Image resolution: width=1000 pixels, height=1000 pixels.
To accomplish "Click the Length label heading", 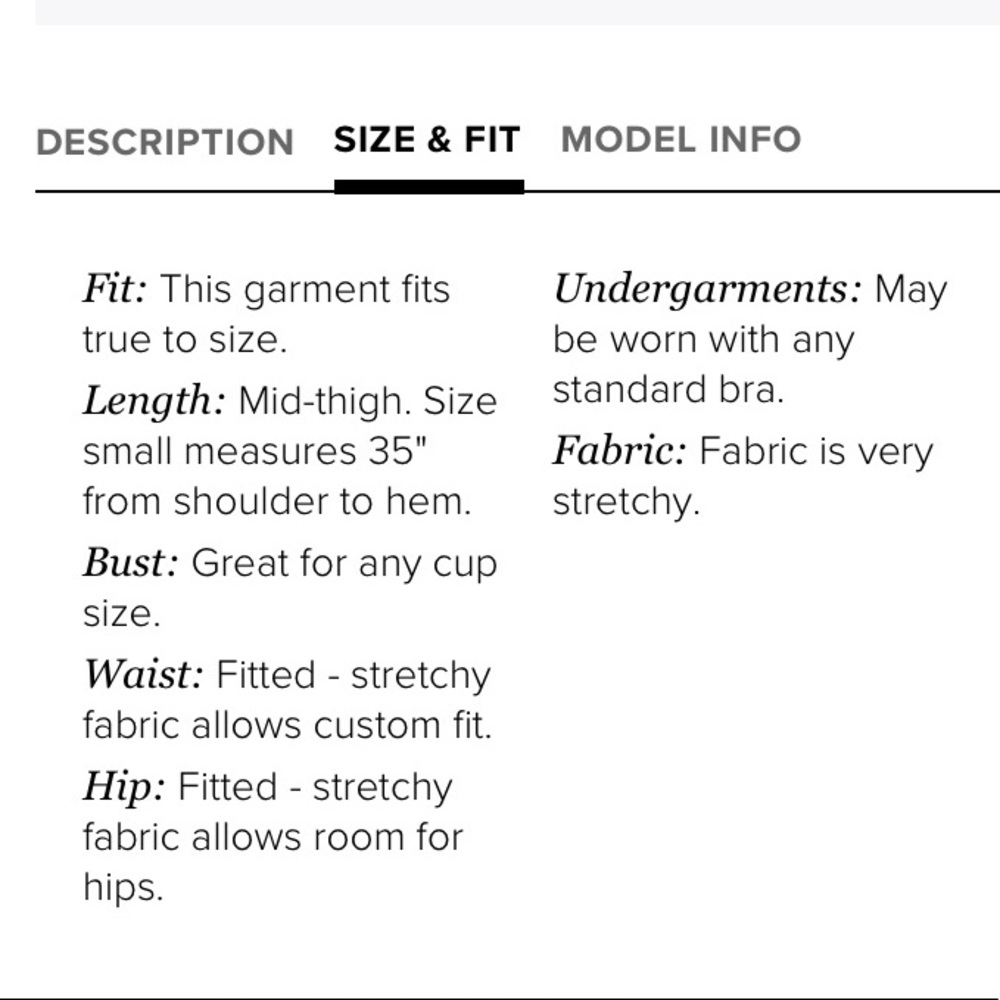I will coord(154,402).
